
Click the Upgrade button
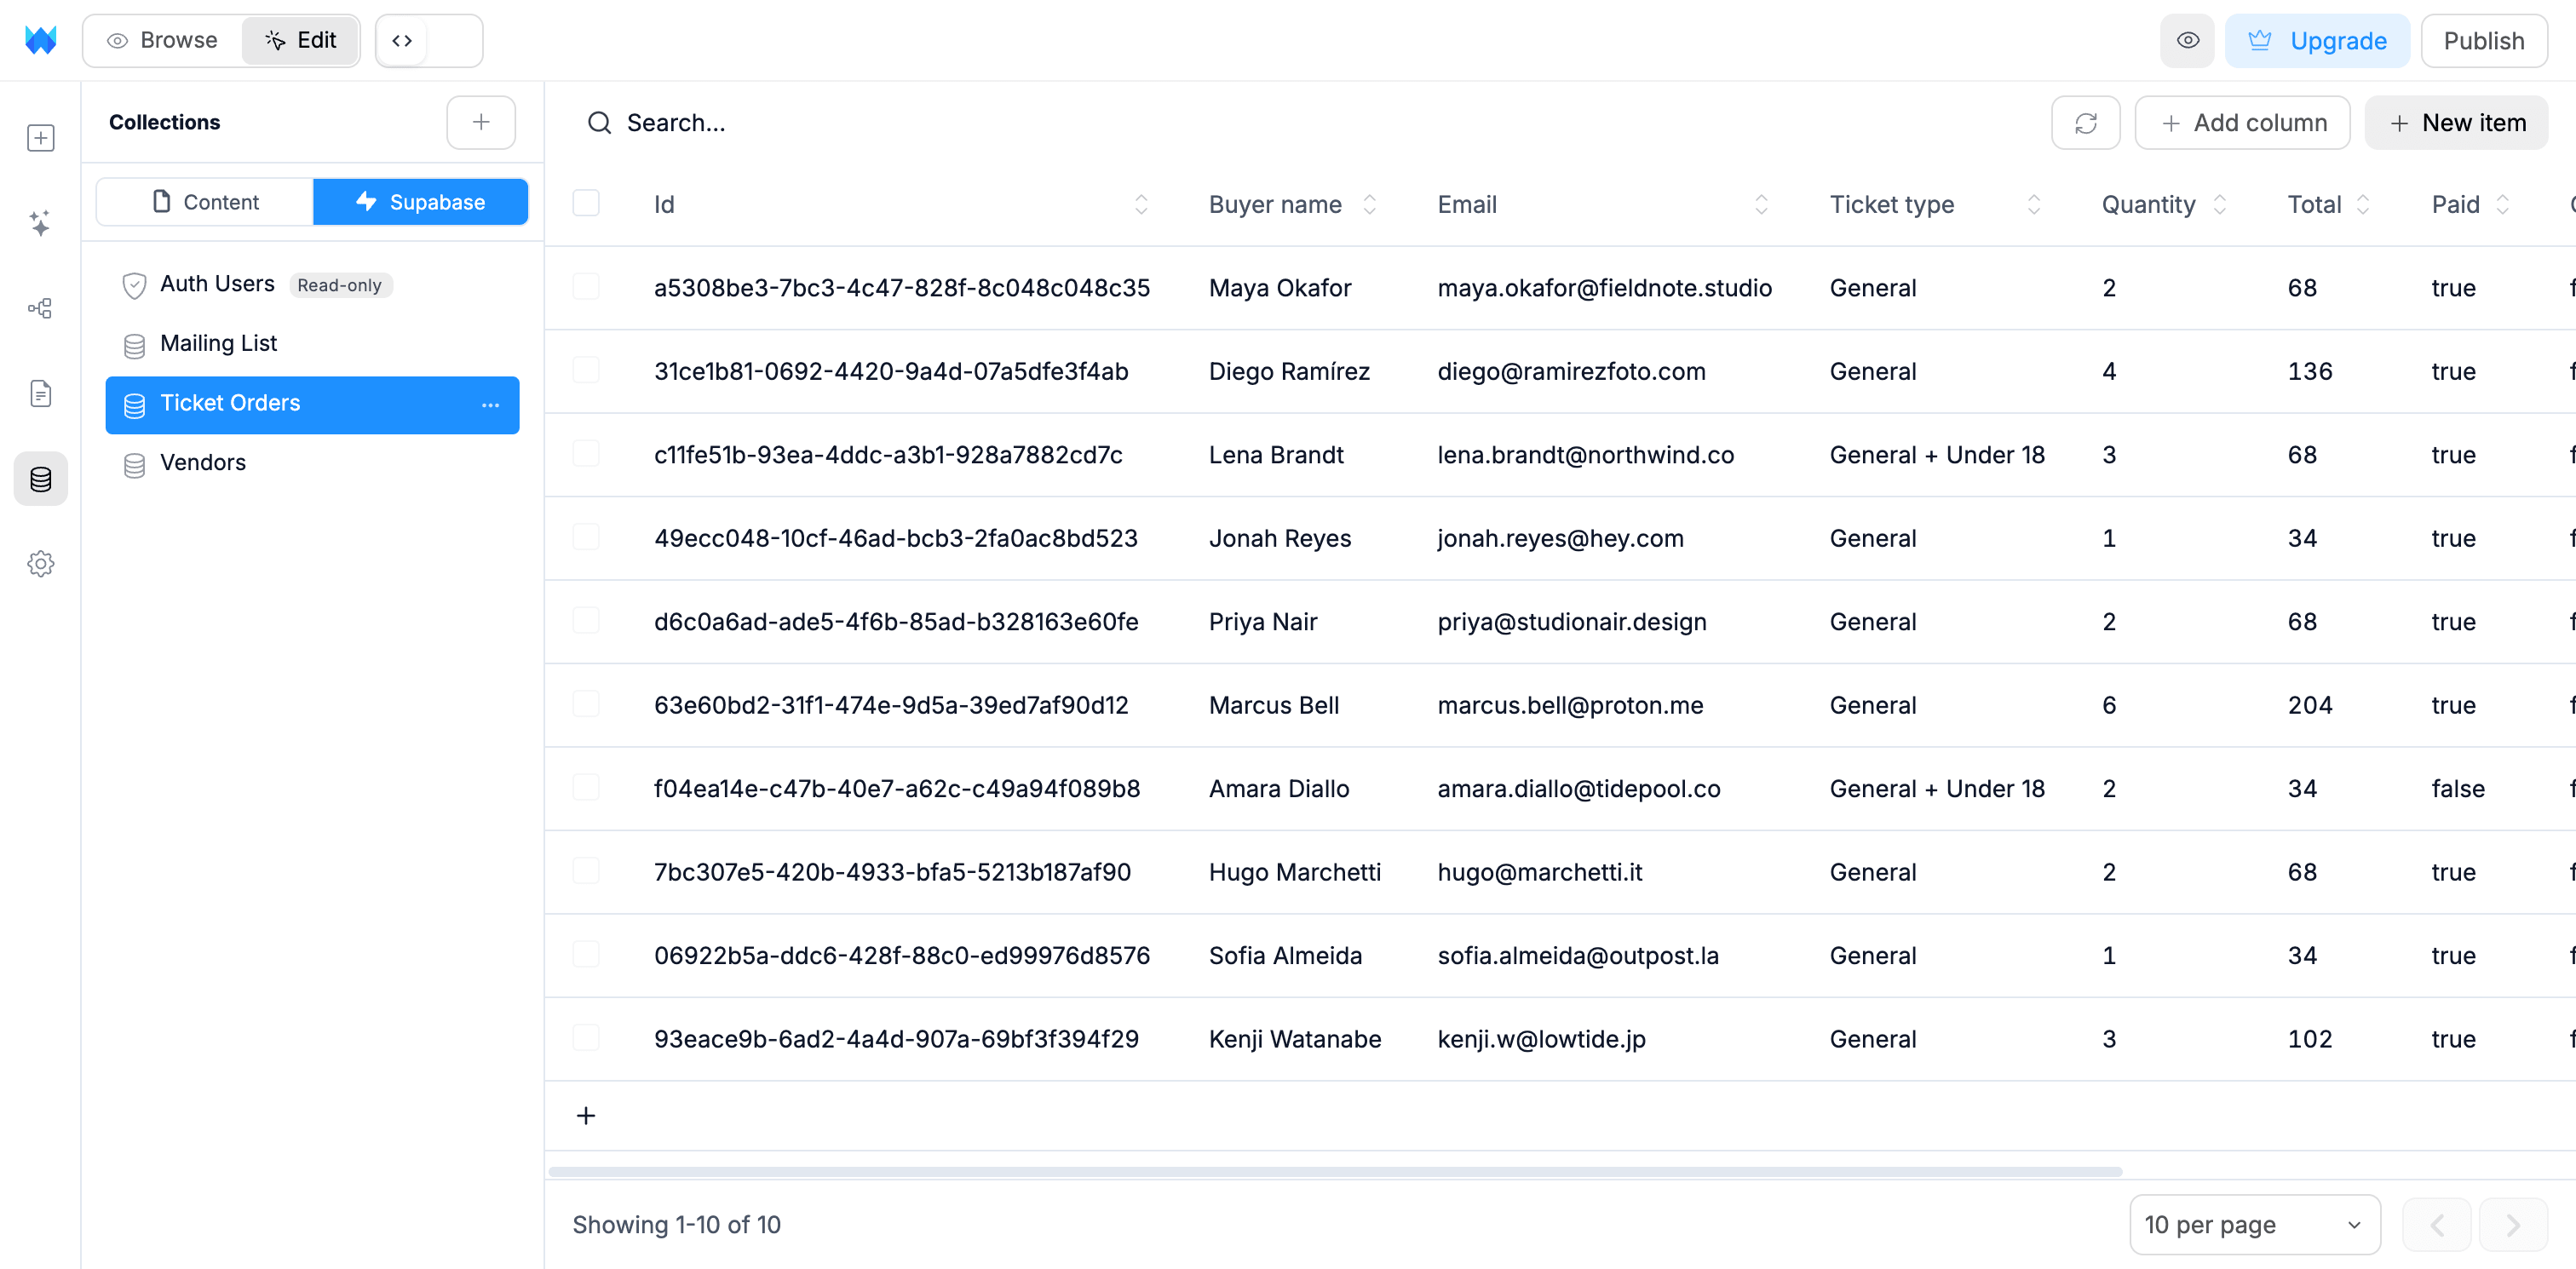tap(2317, 40)
